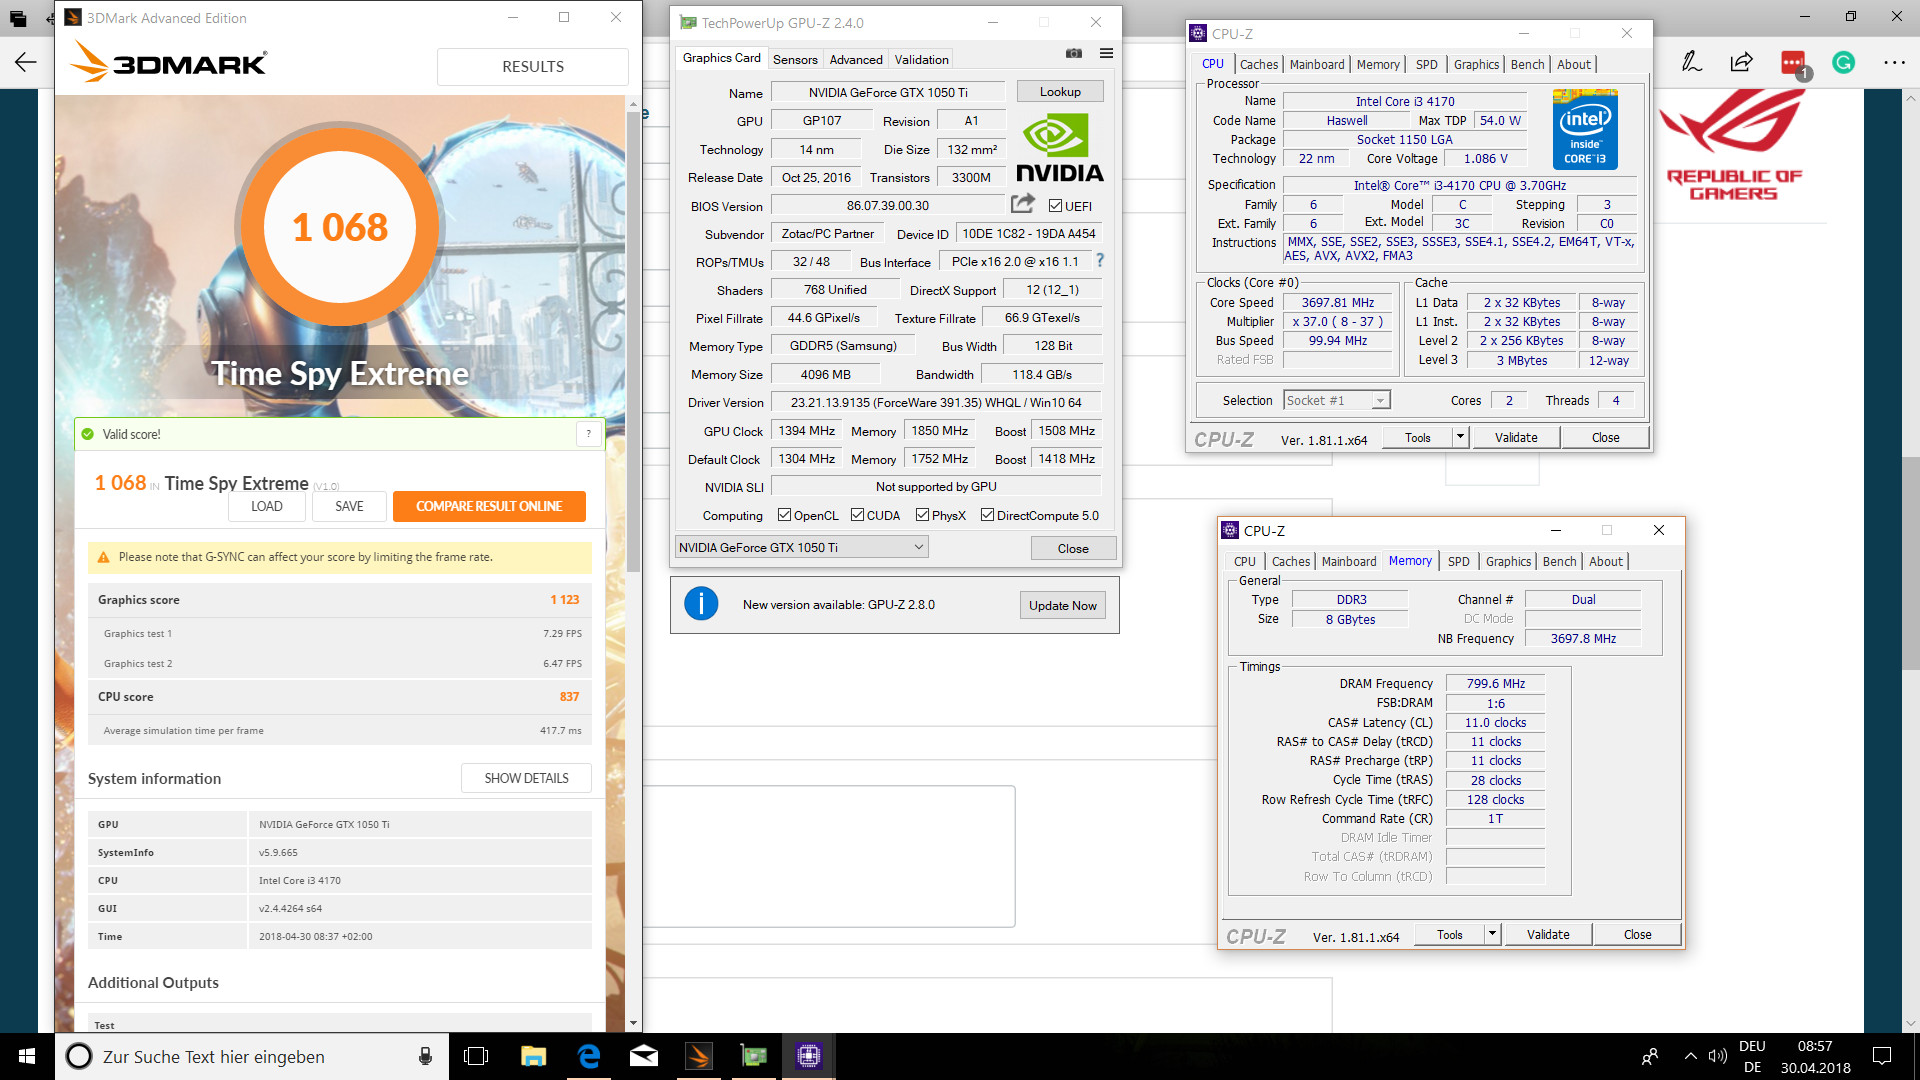
Task: Expand Tools dropdown arrow in CPU-Z Memory window
Action: tap(1492, 934)
